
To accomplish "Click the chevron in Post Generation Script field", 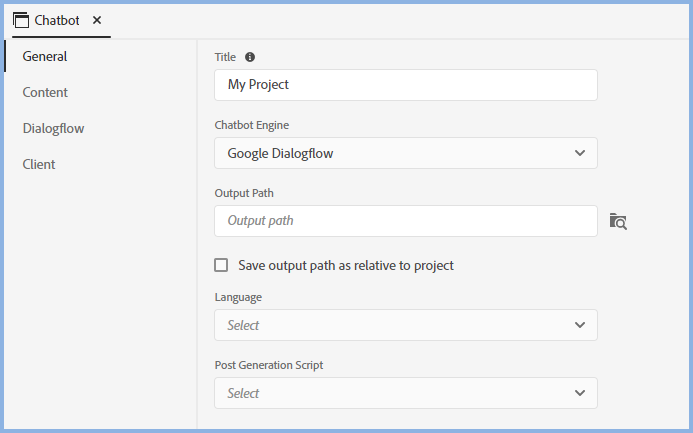I will point(580,393).
